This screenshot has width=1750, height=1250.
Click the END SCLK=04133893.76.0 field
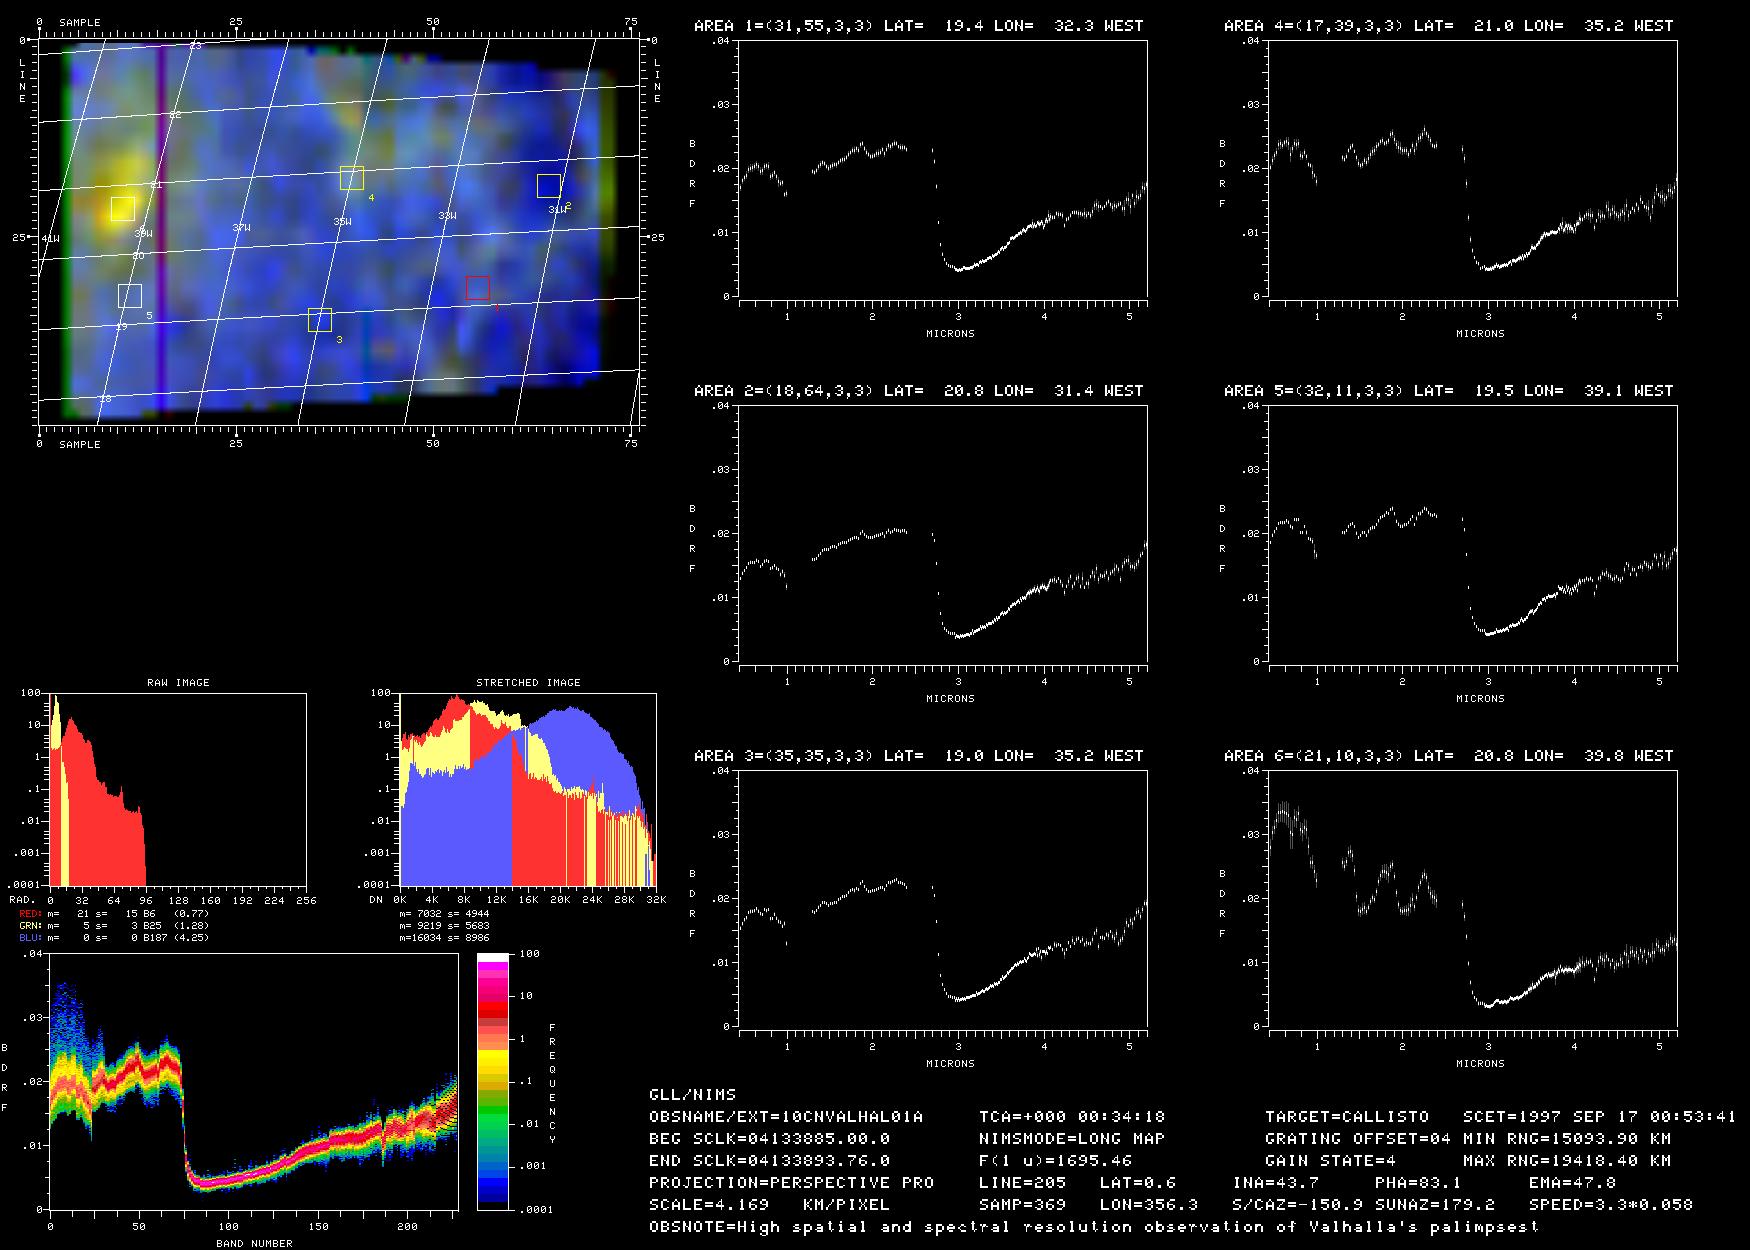[770, 1160]
